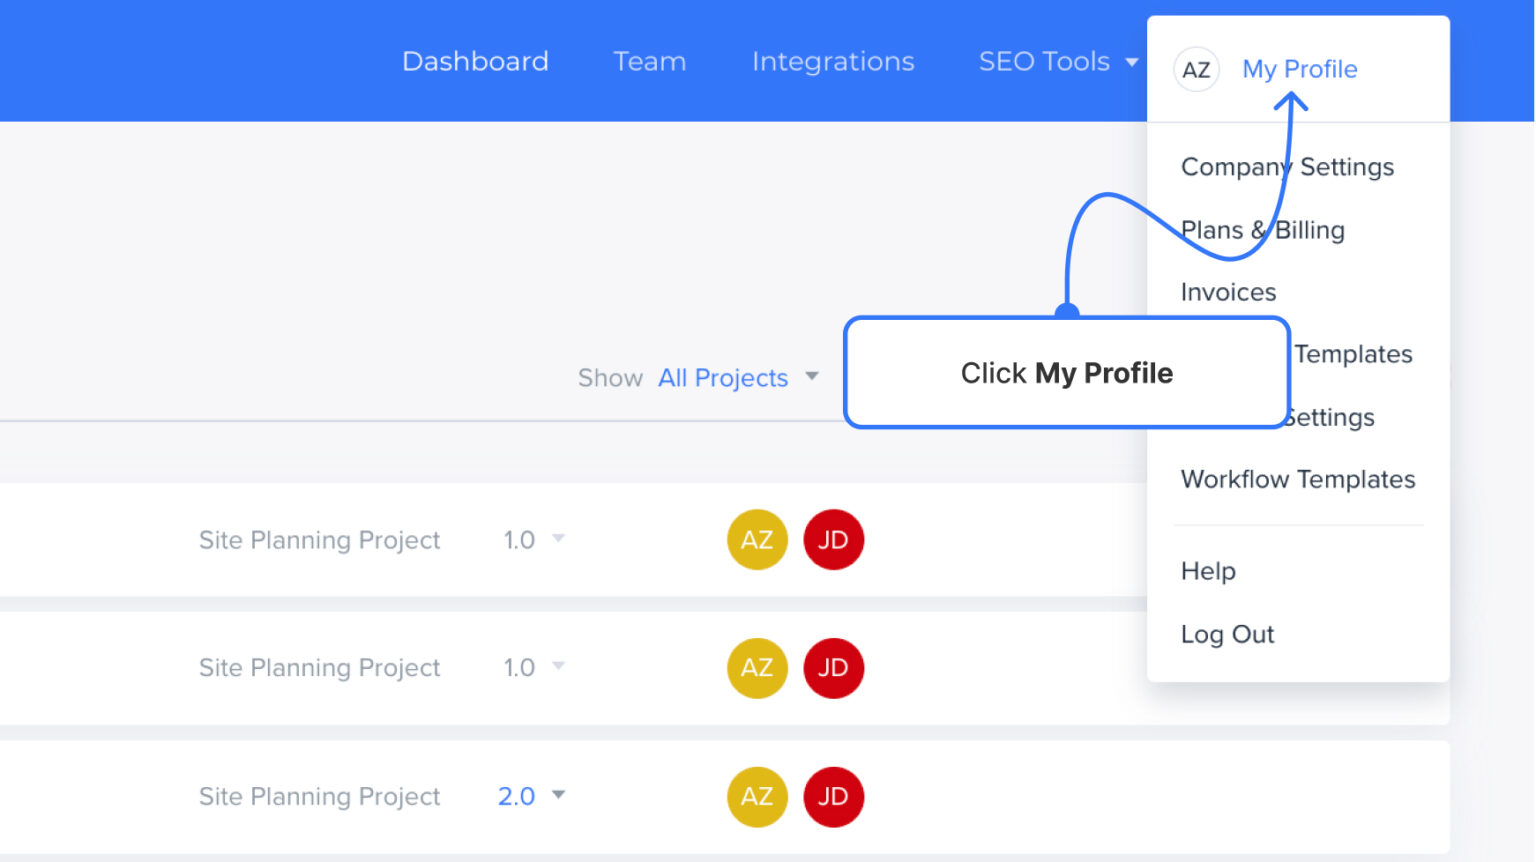
Task: Select Log Out at the bottom of menu
Action: click(x=1227, y=634)
